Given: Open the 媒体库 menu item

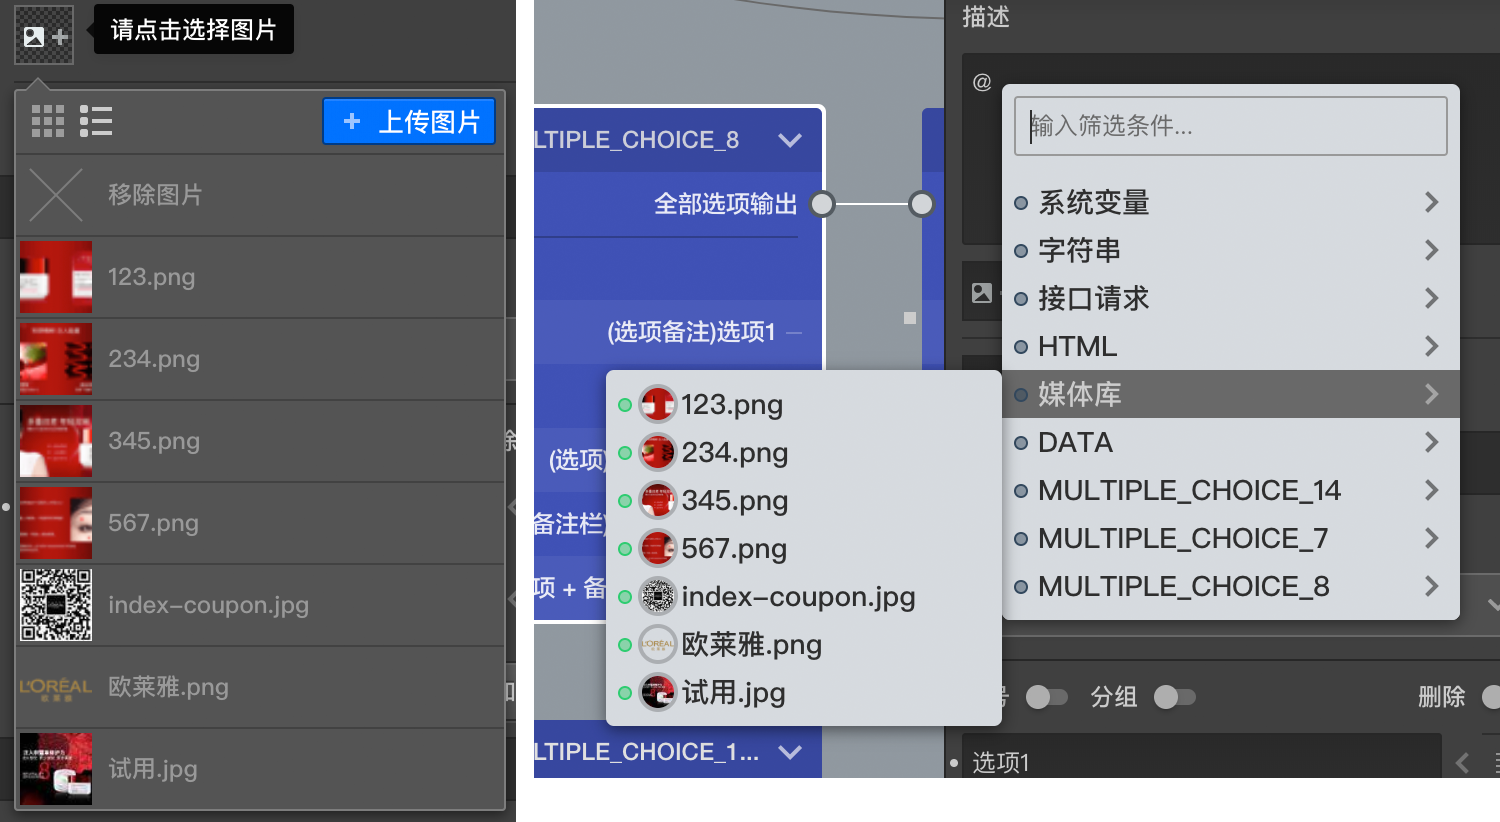Looking at the screenshot, I should [1231, 394].
